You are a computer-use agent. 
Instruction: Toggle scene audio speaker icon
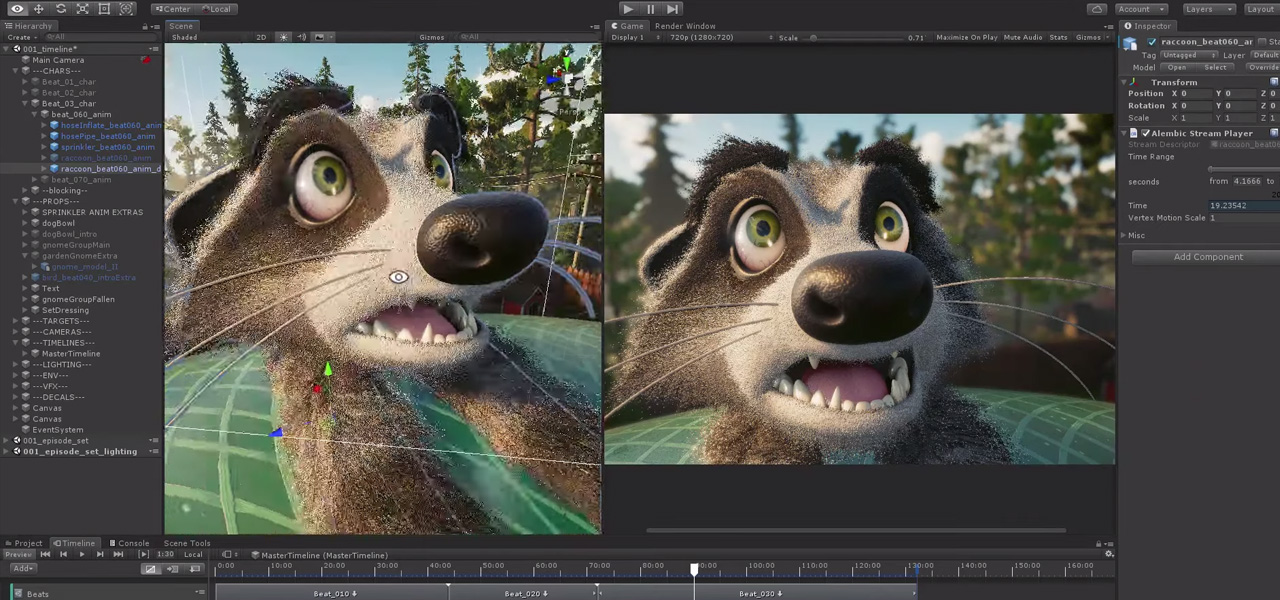[x=301, y=37]
